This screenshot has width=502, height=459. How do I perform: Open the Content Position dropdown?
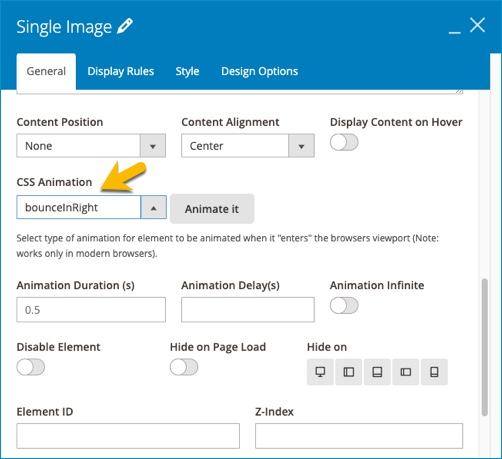(91, 146)
